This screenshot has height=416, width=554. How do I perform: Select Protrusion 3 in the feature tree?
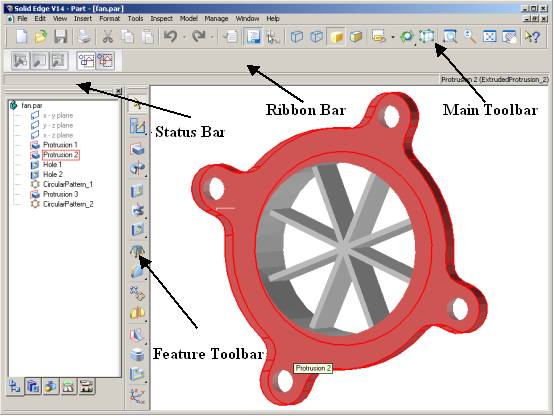pos(60,194)
